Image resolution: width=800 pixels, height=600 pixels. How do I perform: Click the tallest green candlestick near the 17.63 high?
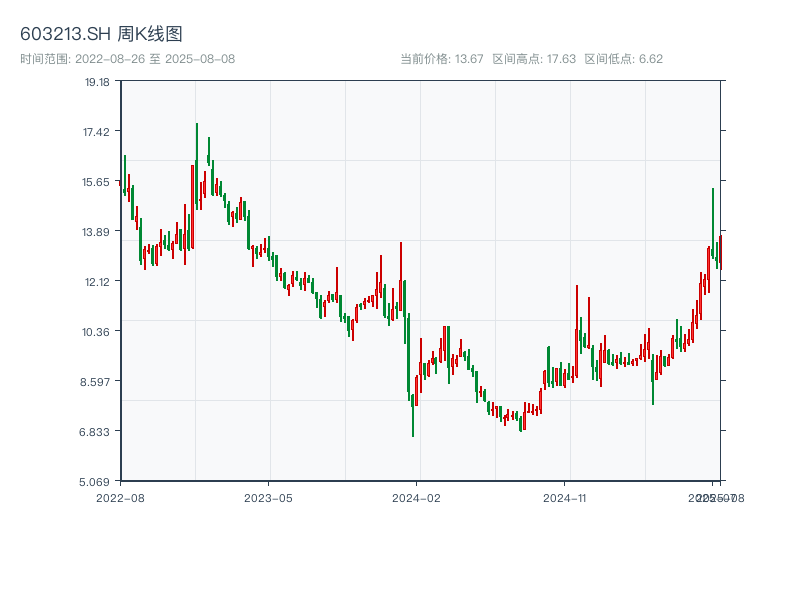(x=197, y=168)
